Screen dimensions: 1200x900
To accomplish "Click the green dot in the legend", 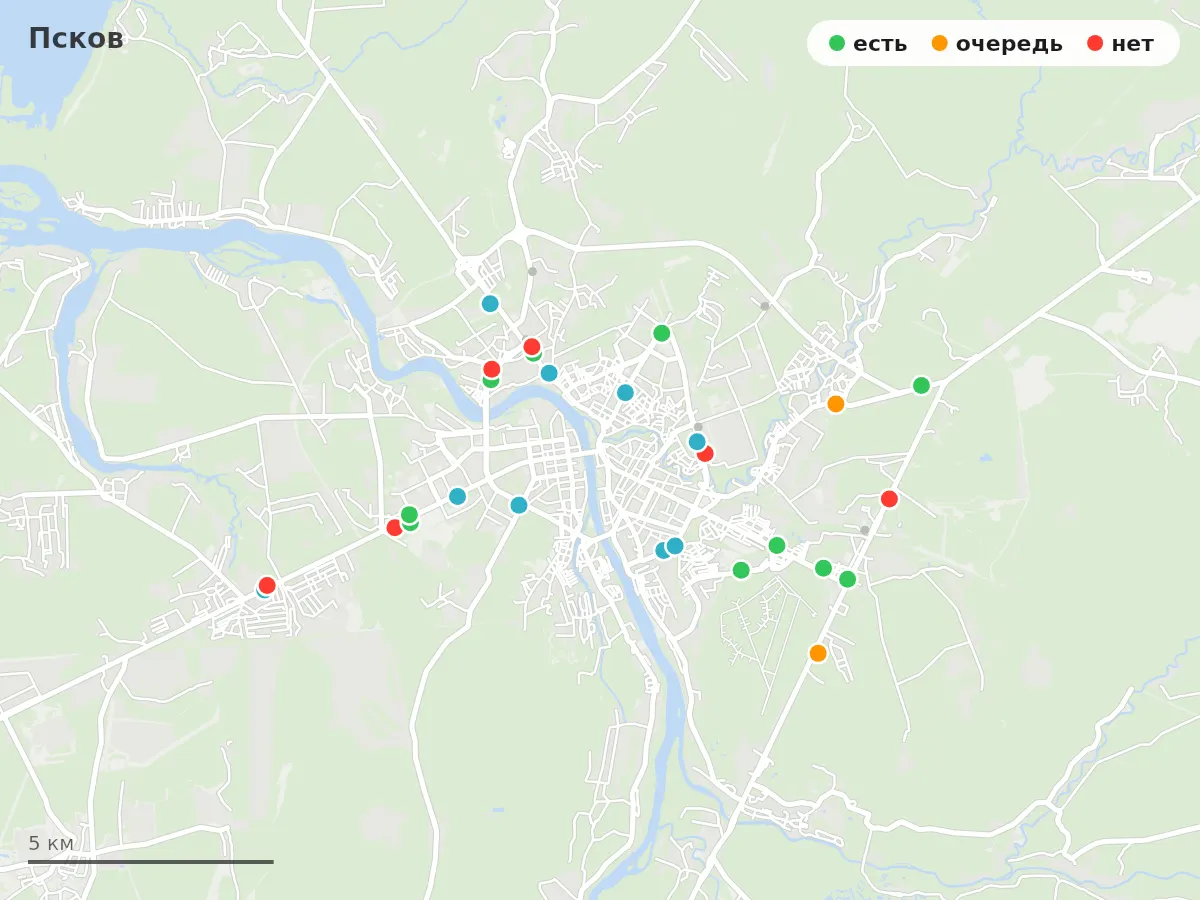I will click(x=837, y=43).
